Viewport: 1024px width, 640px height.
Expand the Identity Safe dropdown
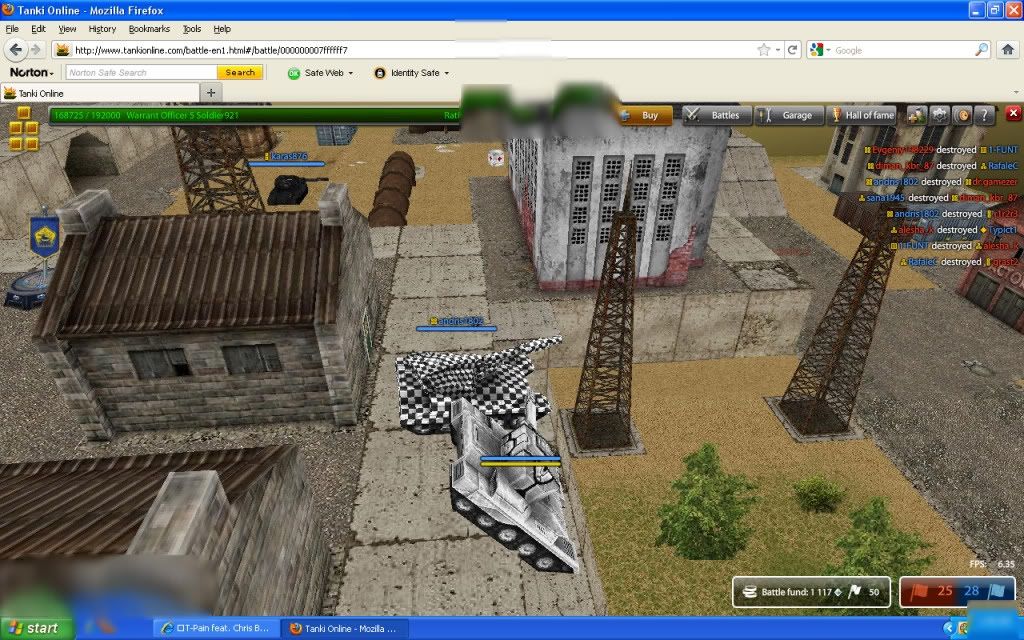pos(411,73)
